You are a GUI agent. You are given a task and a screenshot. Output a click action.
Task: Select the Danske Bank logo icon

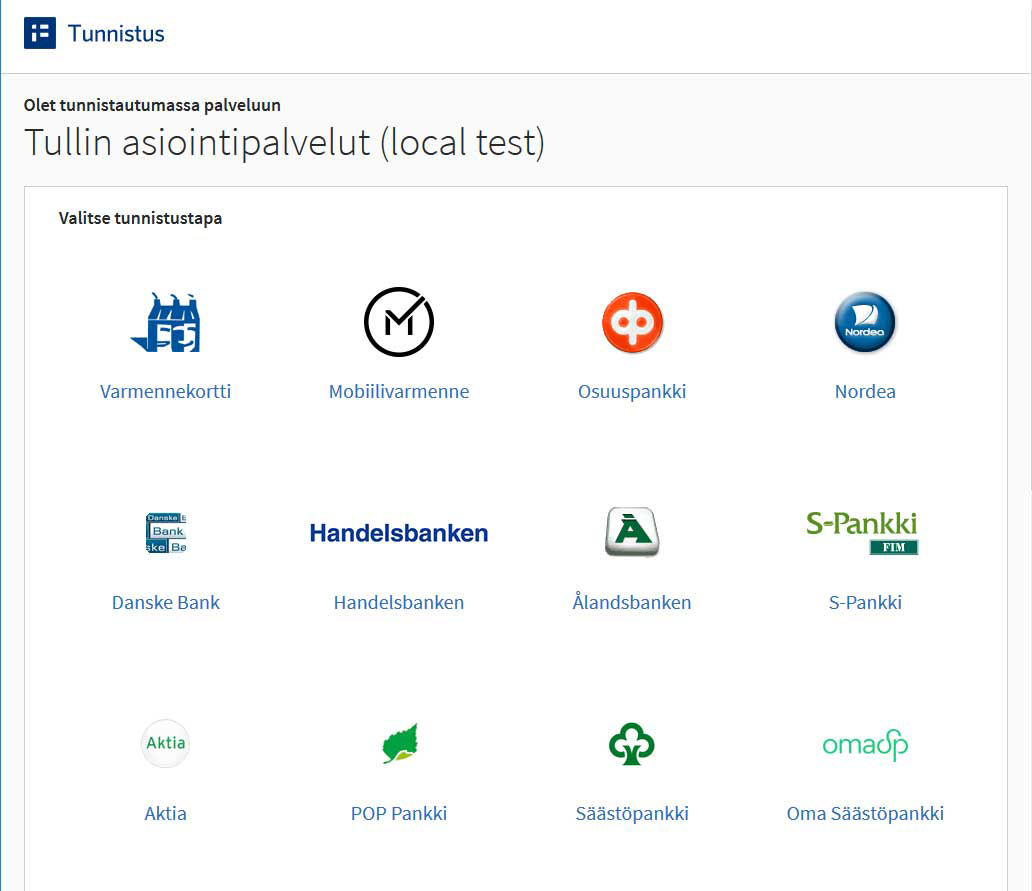(166, 533)
